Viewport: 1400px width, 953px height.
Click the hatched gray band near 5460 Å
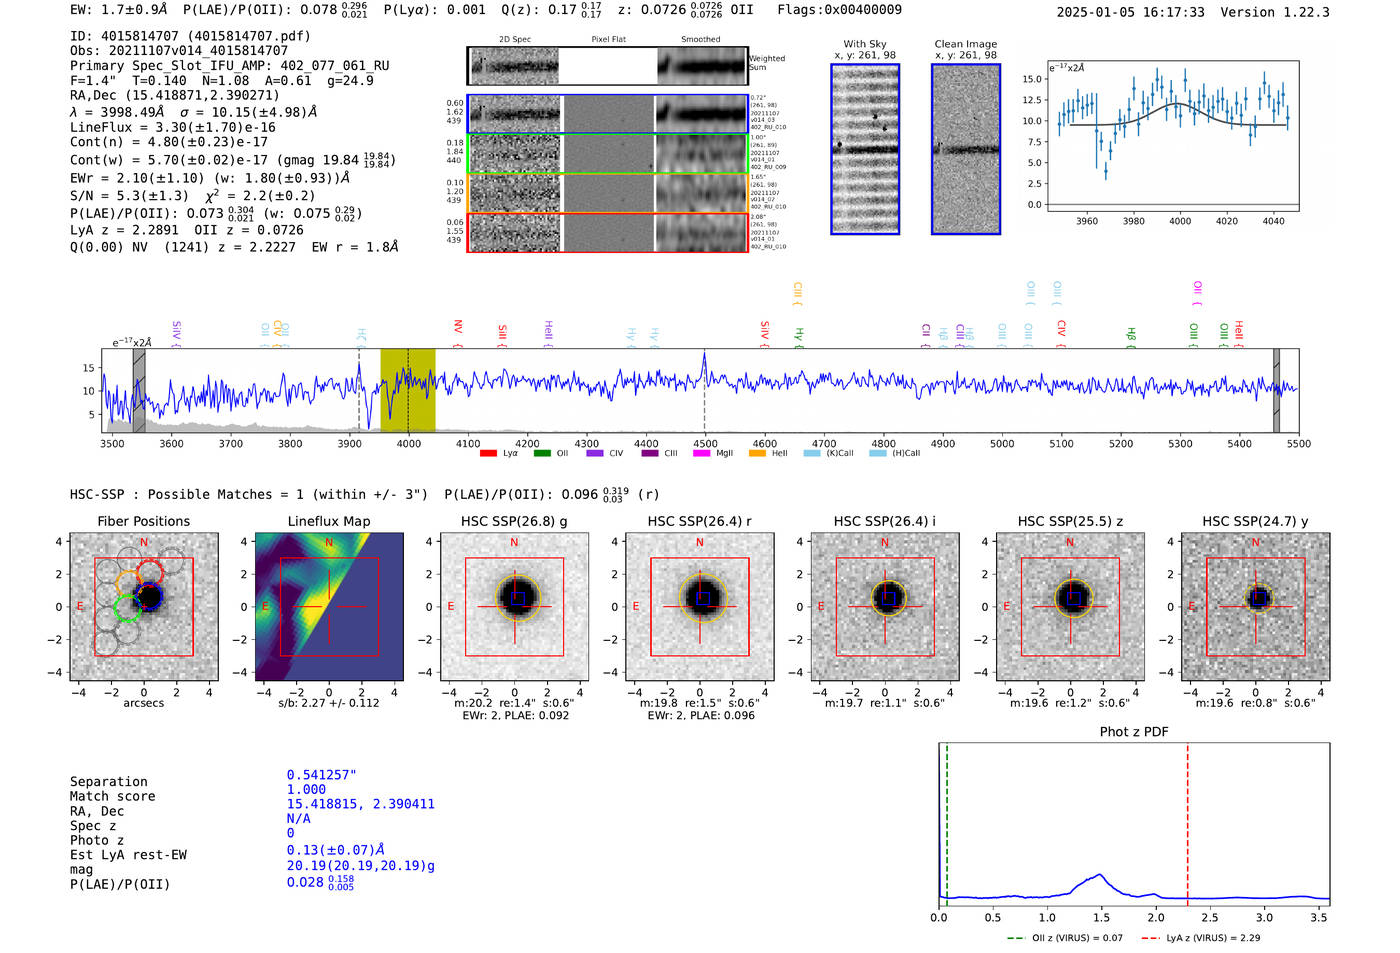[x=1277, y=390]
